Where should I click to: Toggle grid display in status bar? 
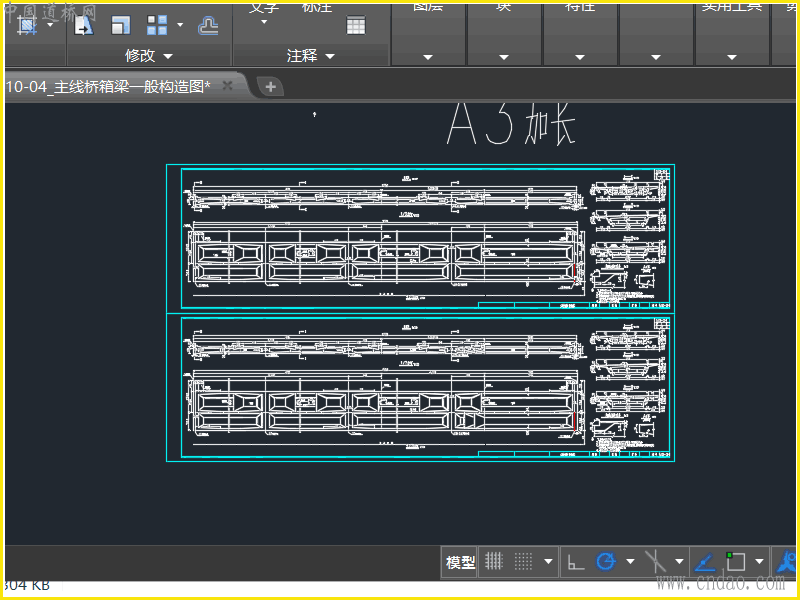(493, 562)
